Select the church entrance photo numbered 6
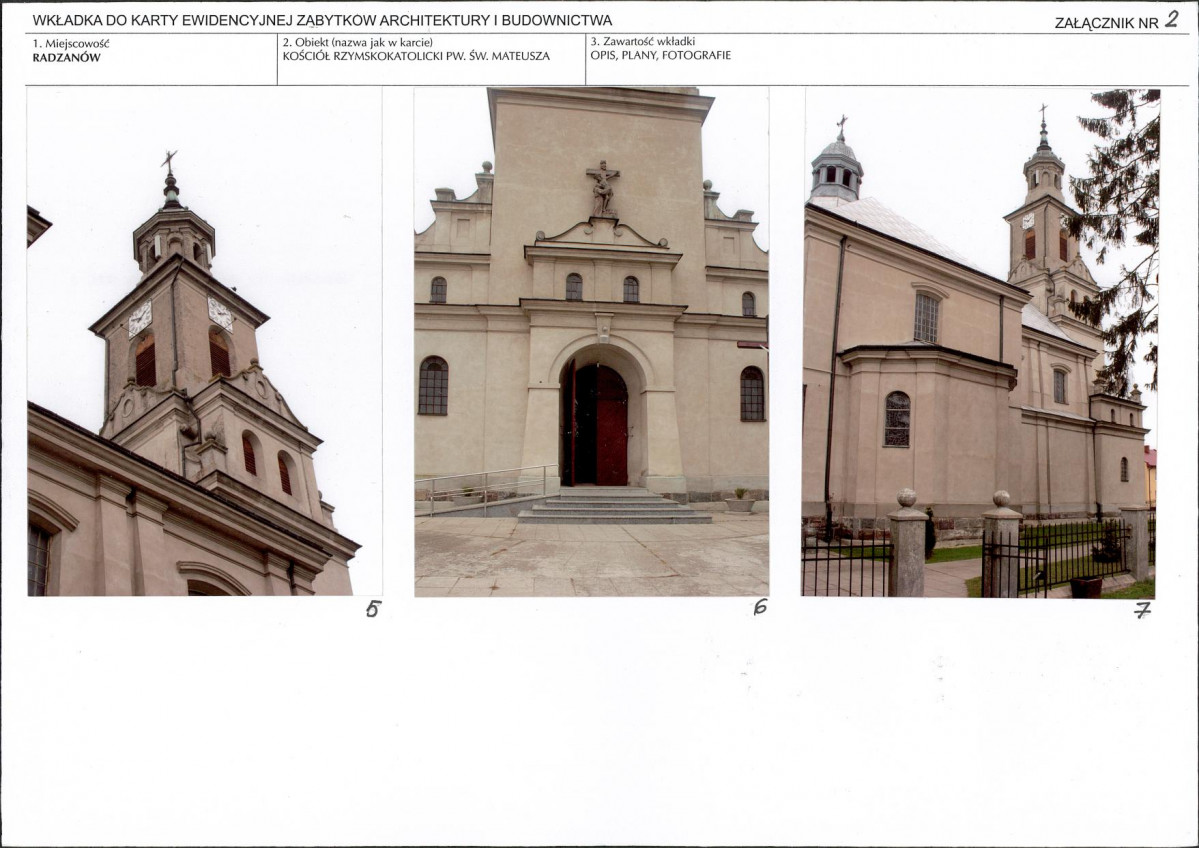1199x848 pixels. tap(591, 341)
